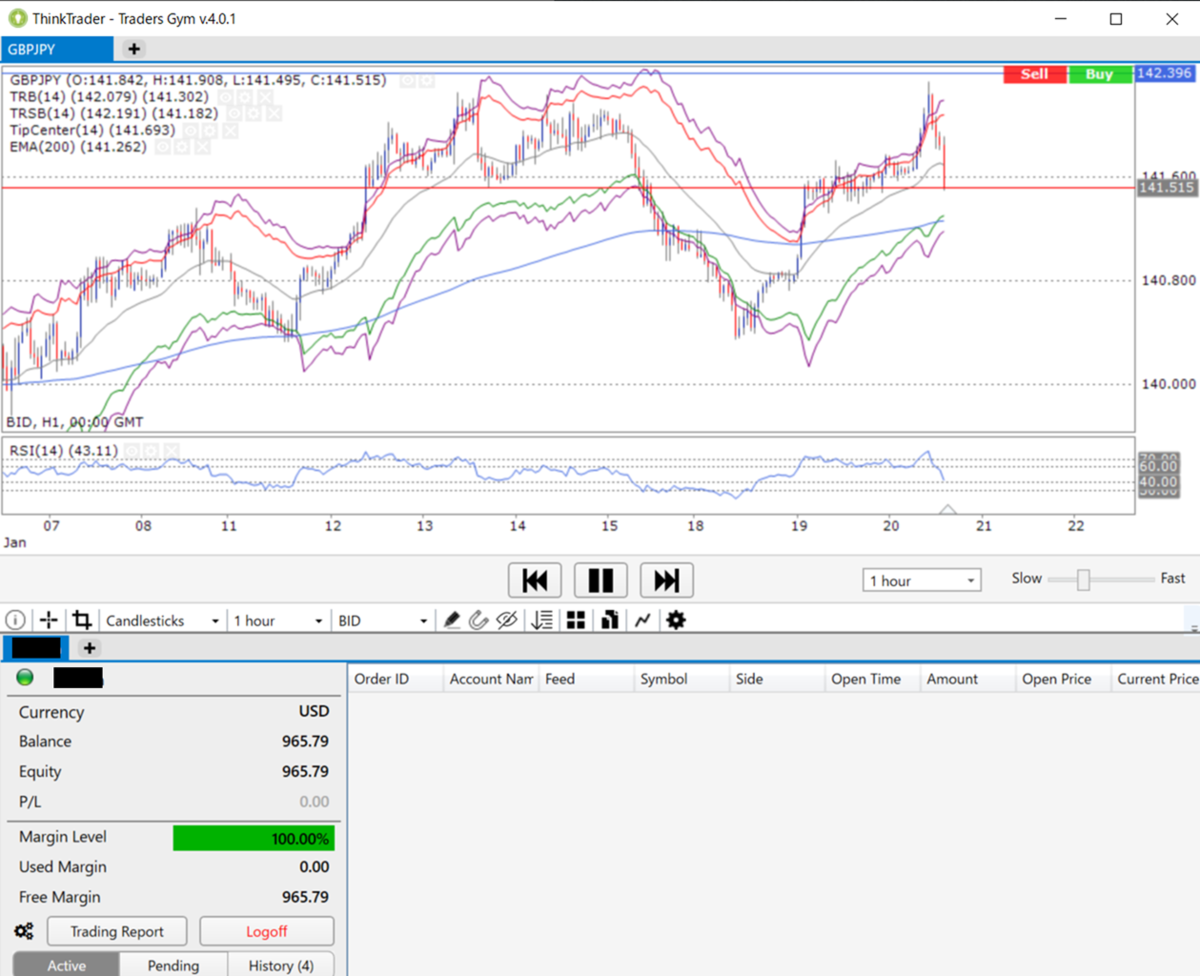Click the Current Price column header

click(1157, 679)
